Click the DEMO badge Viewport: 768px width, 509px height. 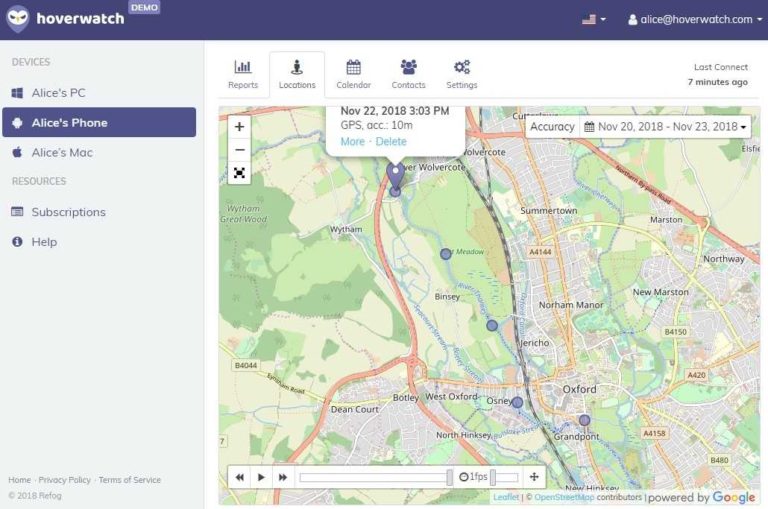coord(144,7)
